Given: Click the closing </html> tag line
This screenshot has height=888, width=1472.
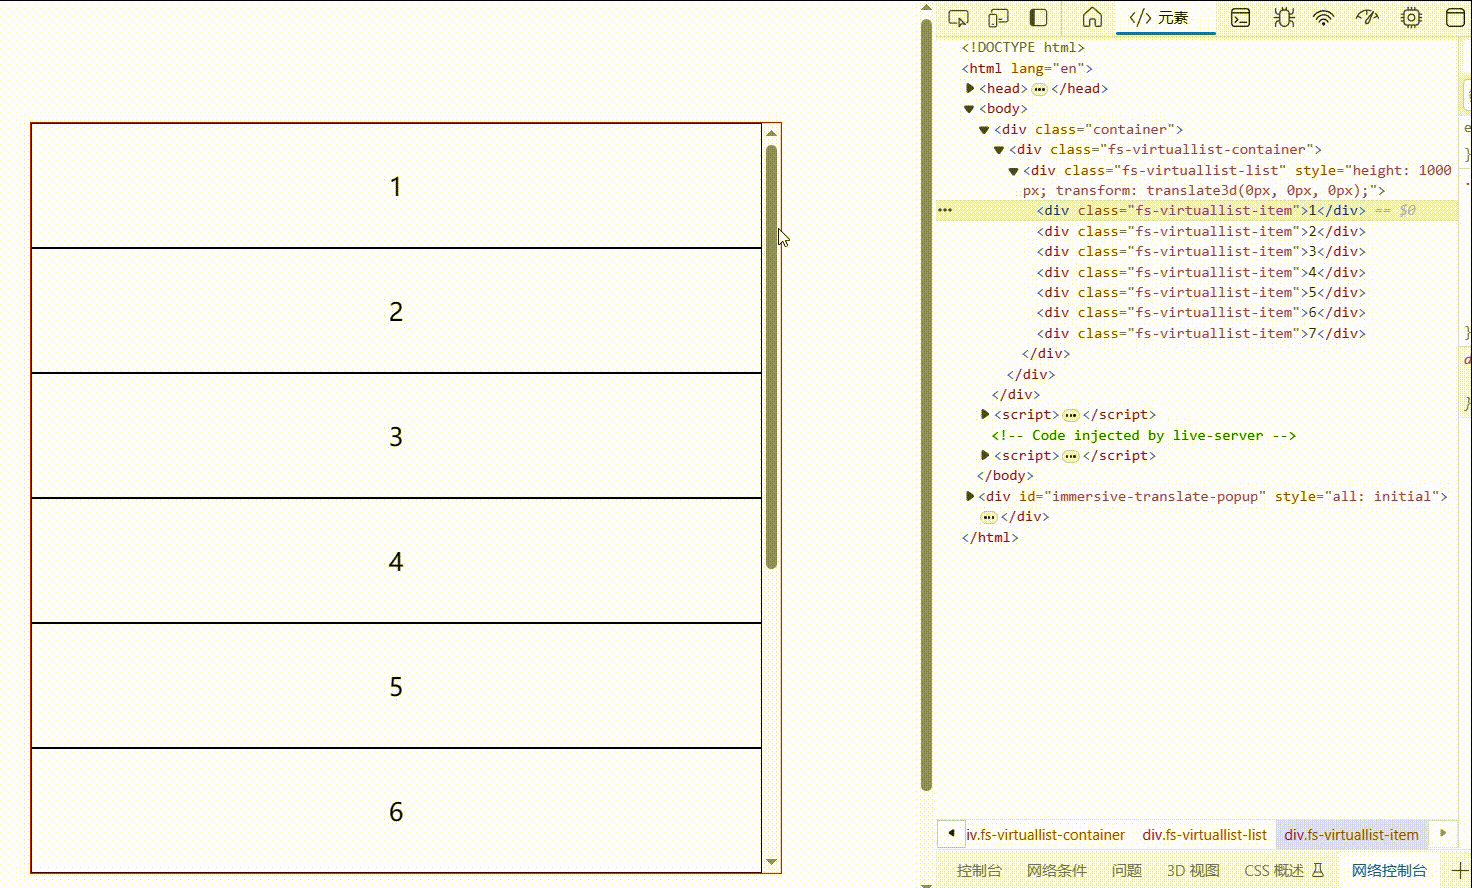Looking at the screenshot, I should coord(990,537).
